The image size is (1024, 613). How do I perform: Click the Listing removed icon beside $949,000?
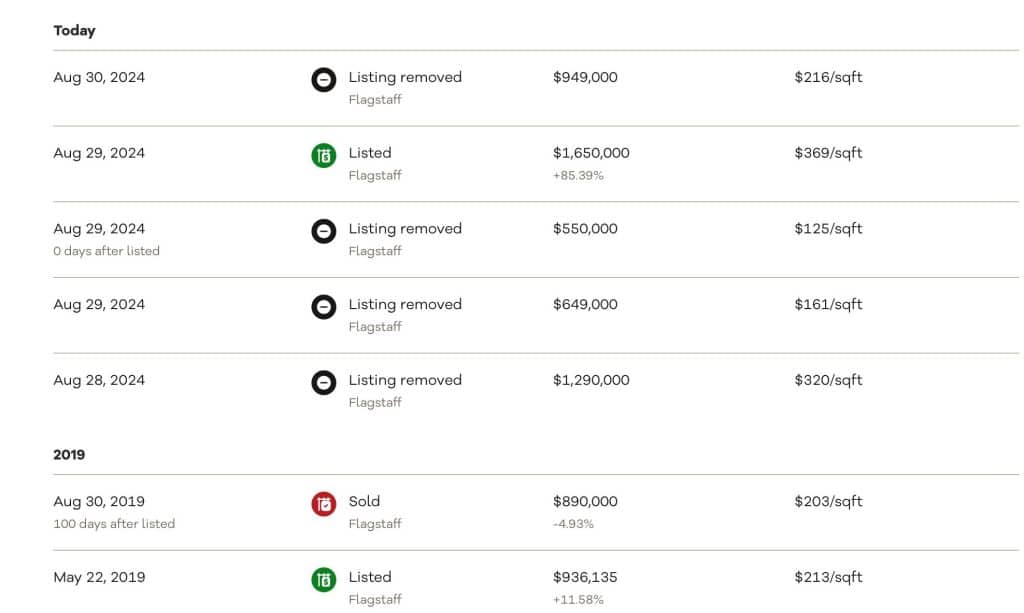(x=324, y=80)
